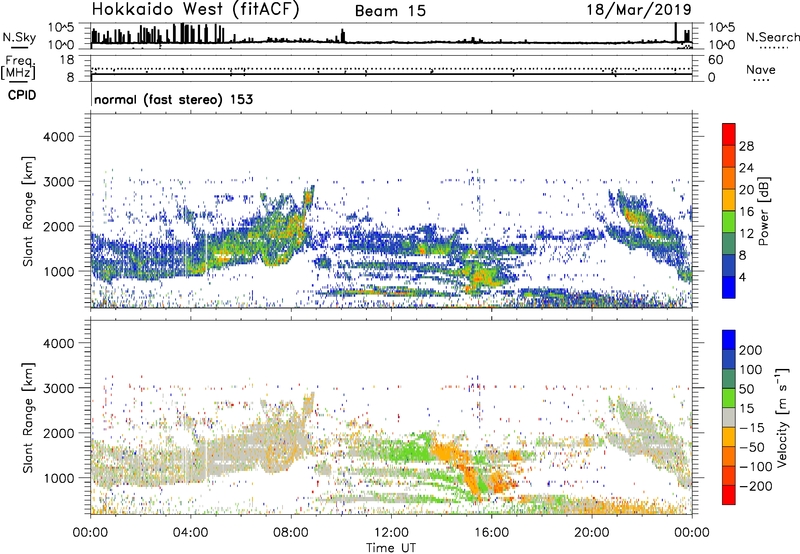800x554 pixels.
Task: Pick the light green Power segment between 12 and 16
Action: 729,222
